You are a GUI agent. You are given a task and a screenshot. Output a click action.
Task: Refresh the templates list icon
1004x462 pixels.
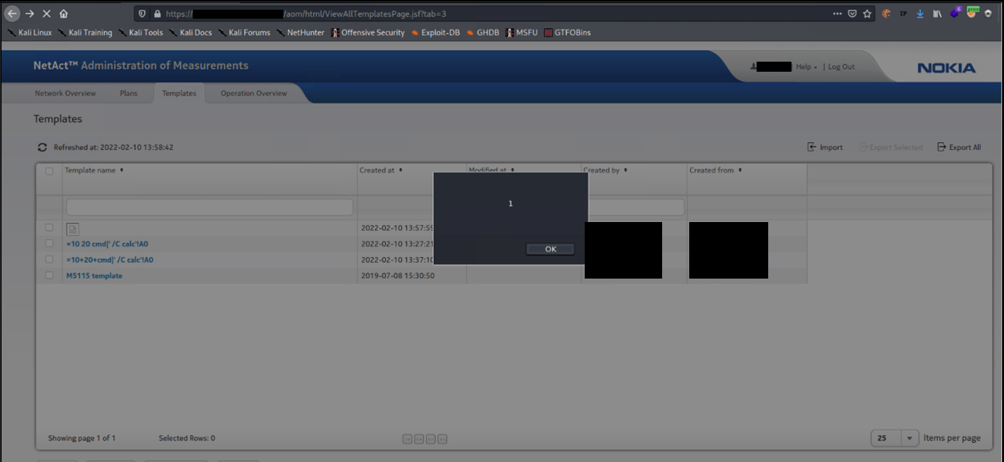[x=42, y=147]
